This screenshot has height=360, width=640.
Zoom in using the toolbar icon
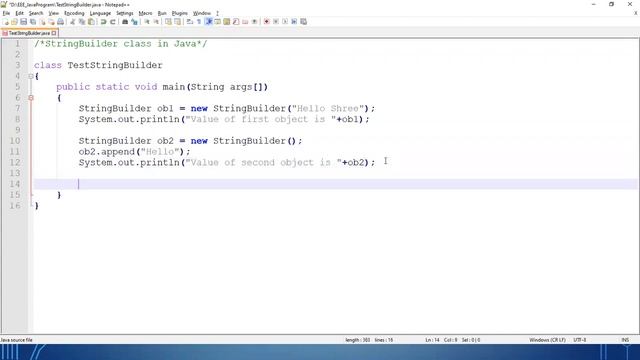(x=147, y=22)
